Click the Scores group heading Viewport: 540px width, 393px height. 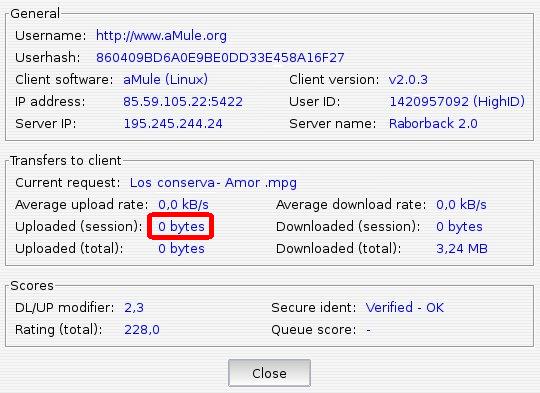click(32, 286)
